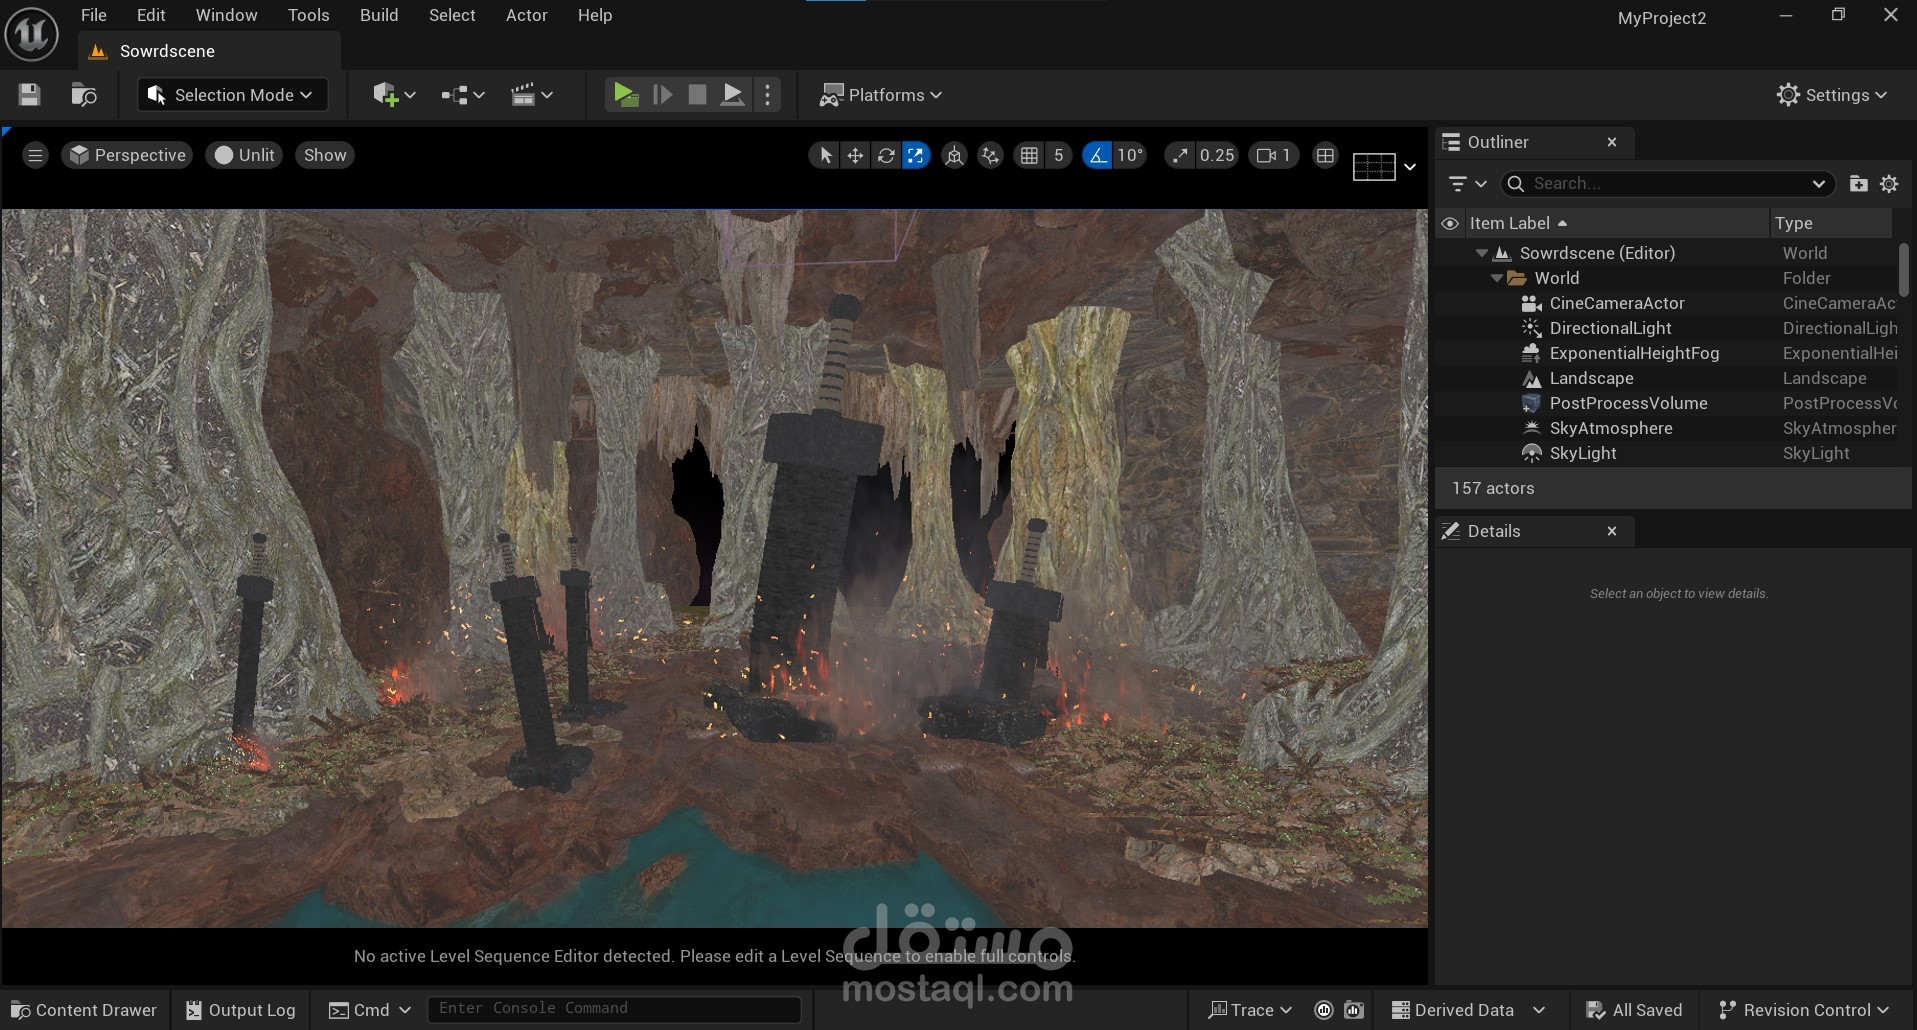1917x1030 pixels.
Task: Open the Platforms menu
Action: pos(881,95)
